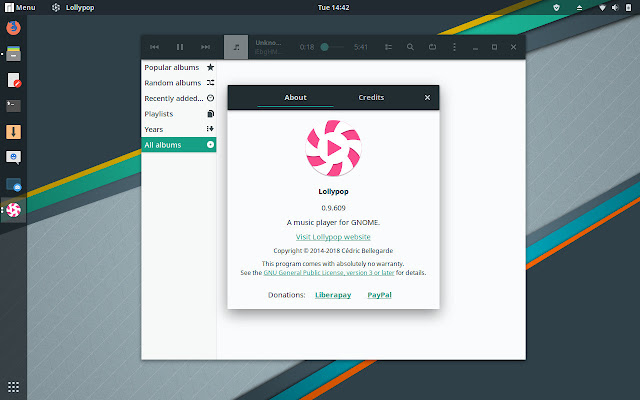This screenshot has height=400, width=640.
Task: Select Popular albums in sidebar
Action: (x=179, y=67)
